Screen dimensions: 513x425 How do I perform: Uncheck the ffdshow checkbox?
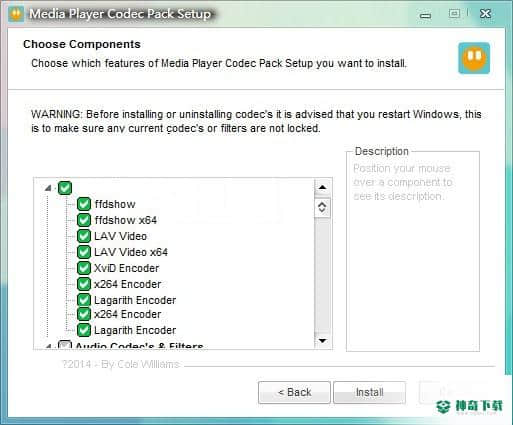(x=84, y=204)
